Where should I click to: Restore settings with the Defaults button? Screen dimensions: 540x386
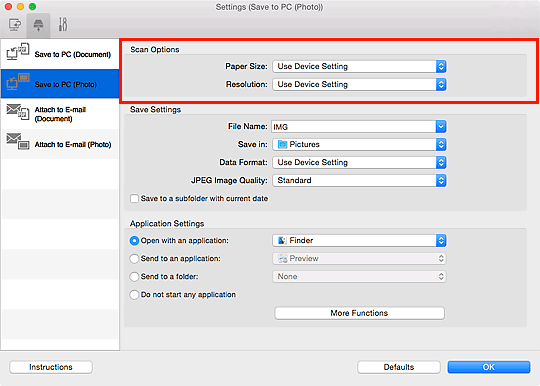point(399,367)
